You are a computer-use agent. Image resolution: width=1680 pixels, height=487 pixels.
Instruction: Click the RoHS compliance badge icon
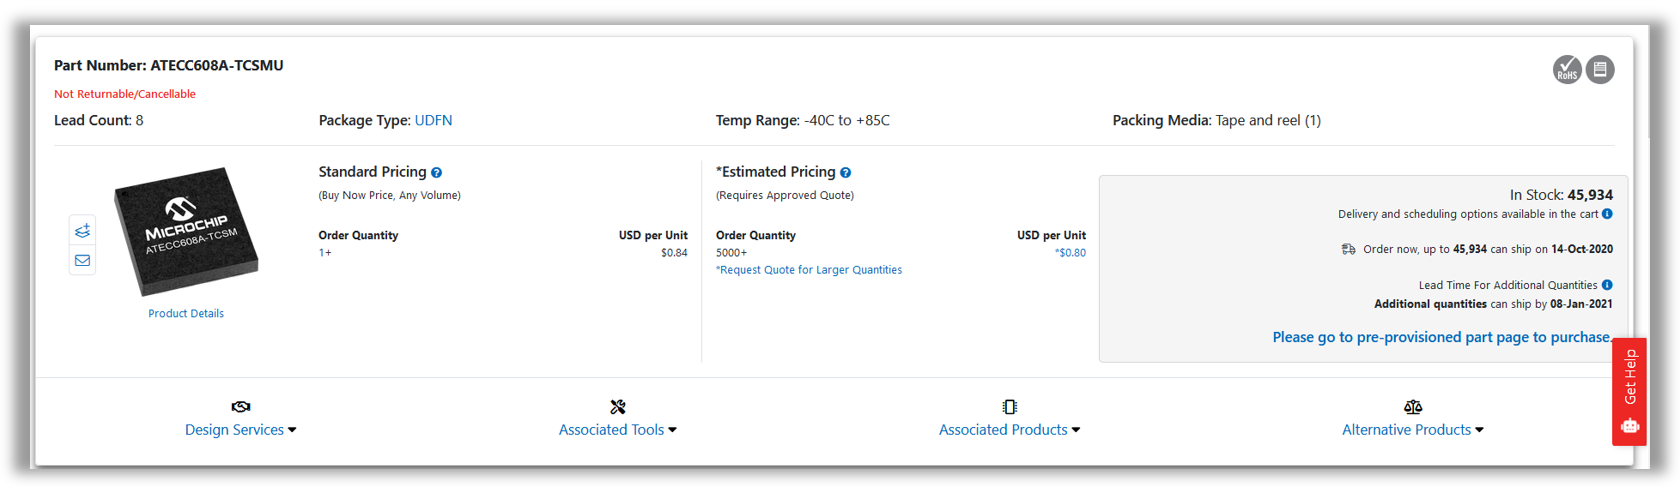pos(1567,70)
